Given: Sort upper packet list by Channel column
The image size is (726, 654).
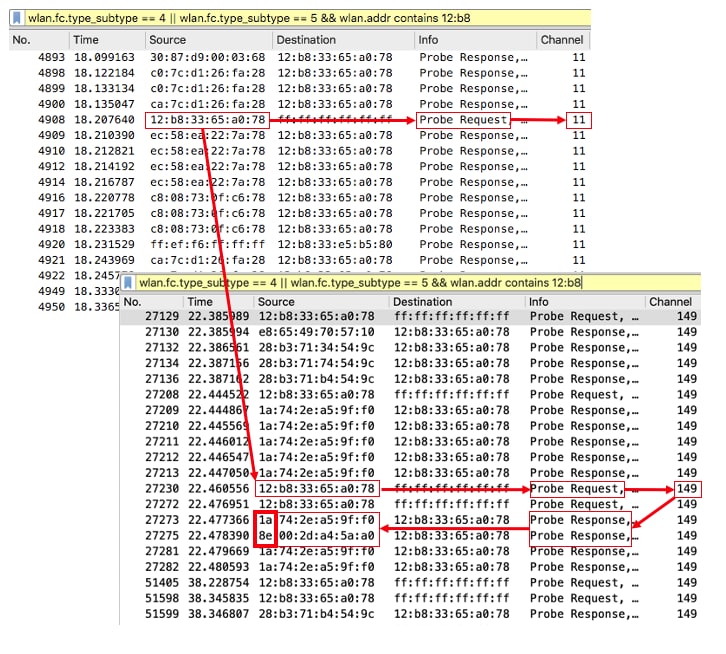Looking at the screenshot, I should point(563,40).
